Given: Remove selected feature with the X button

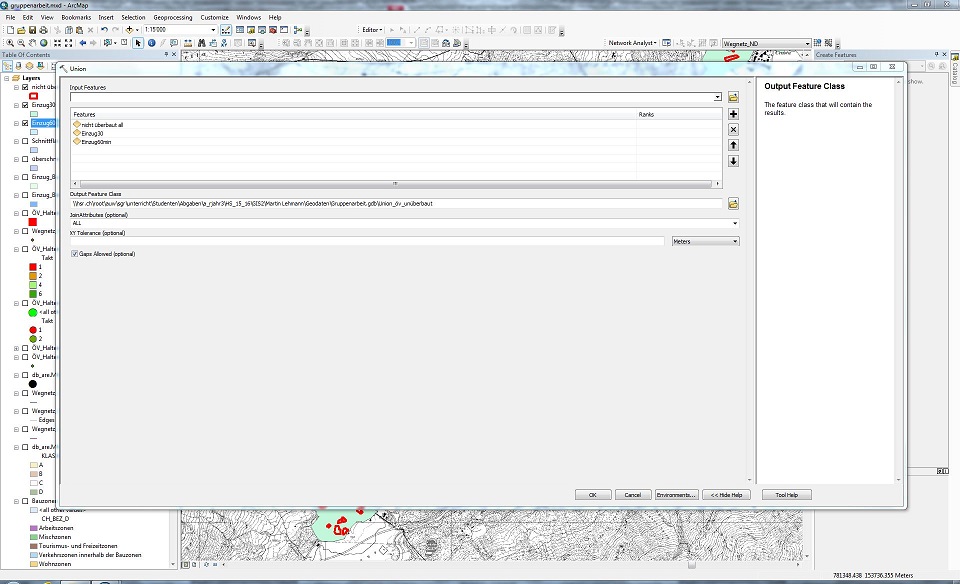Looking at the screenshot, I should [733, 130].
